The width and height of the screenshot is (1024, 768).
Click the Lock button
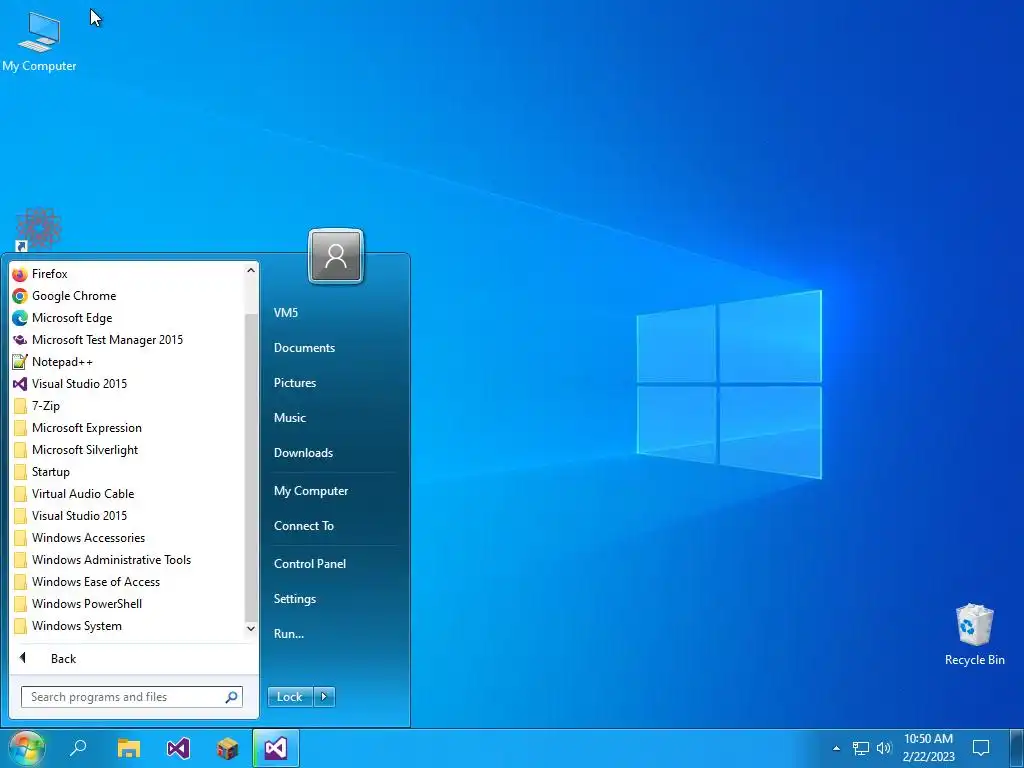tap(290, 697)
